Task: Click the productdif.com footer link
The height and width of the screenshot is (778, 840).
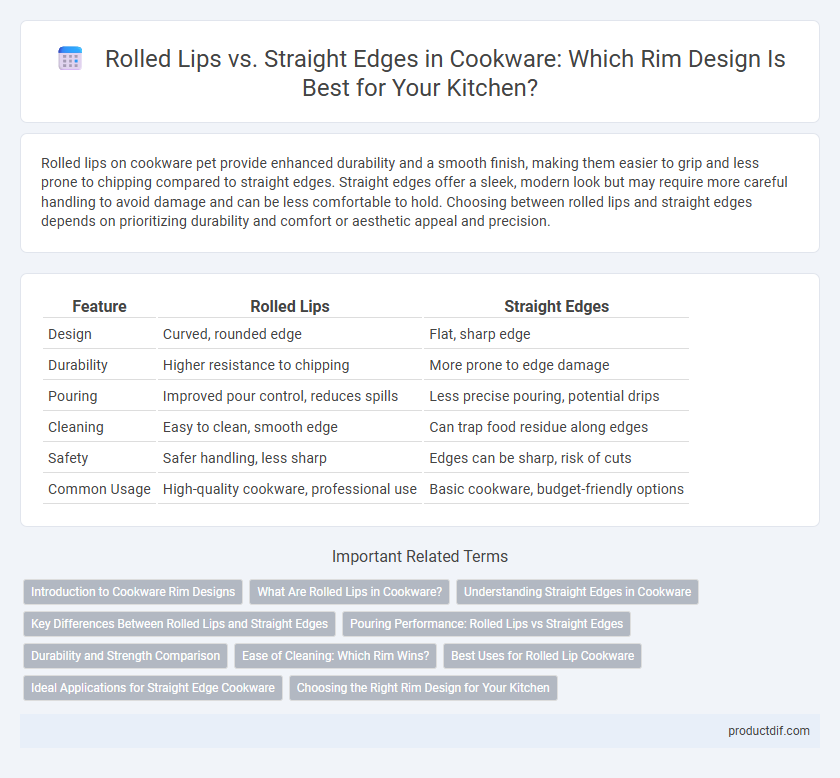Action: tap(768, 731)
